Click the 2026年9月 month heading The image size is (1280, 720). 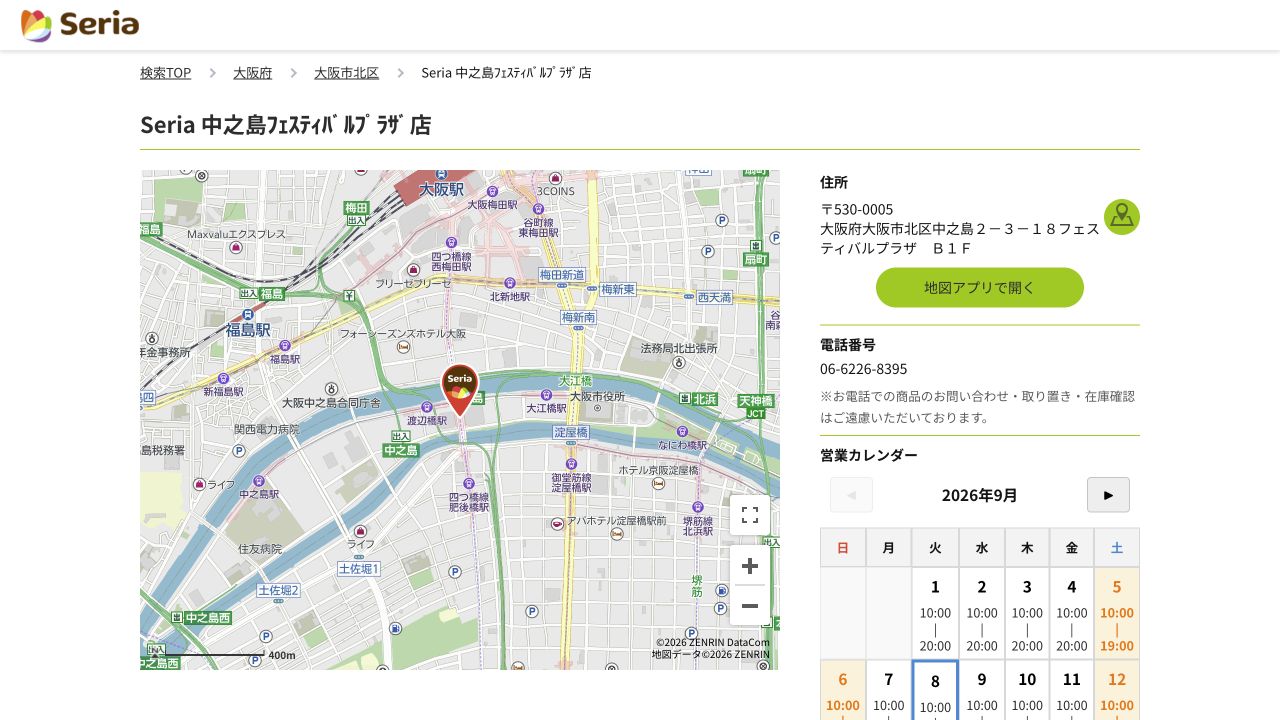[980, 495]
